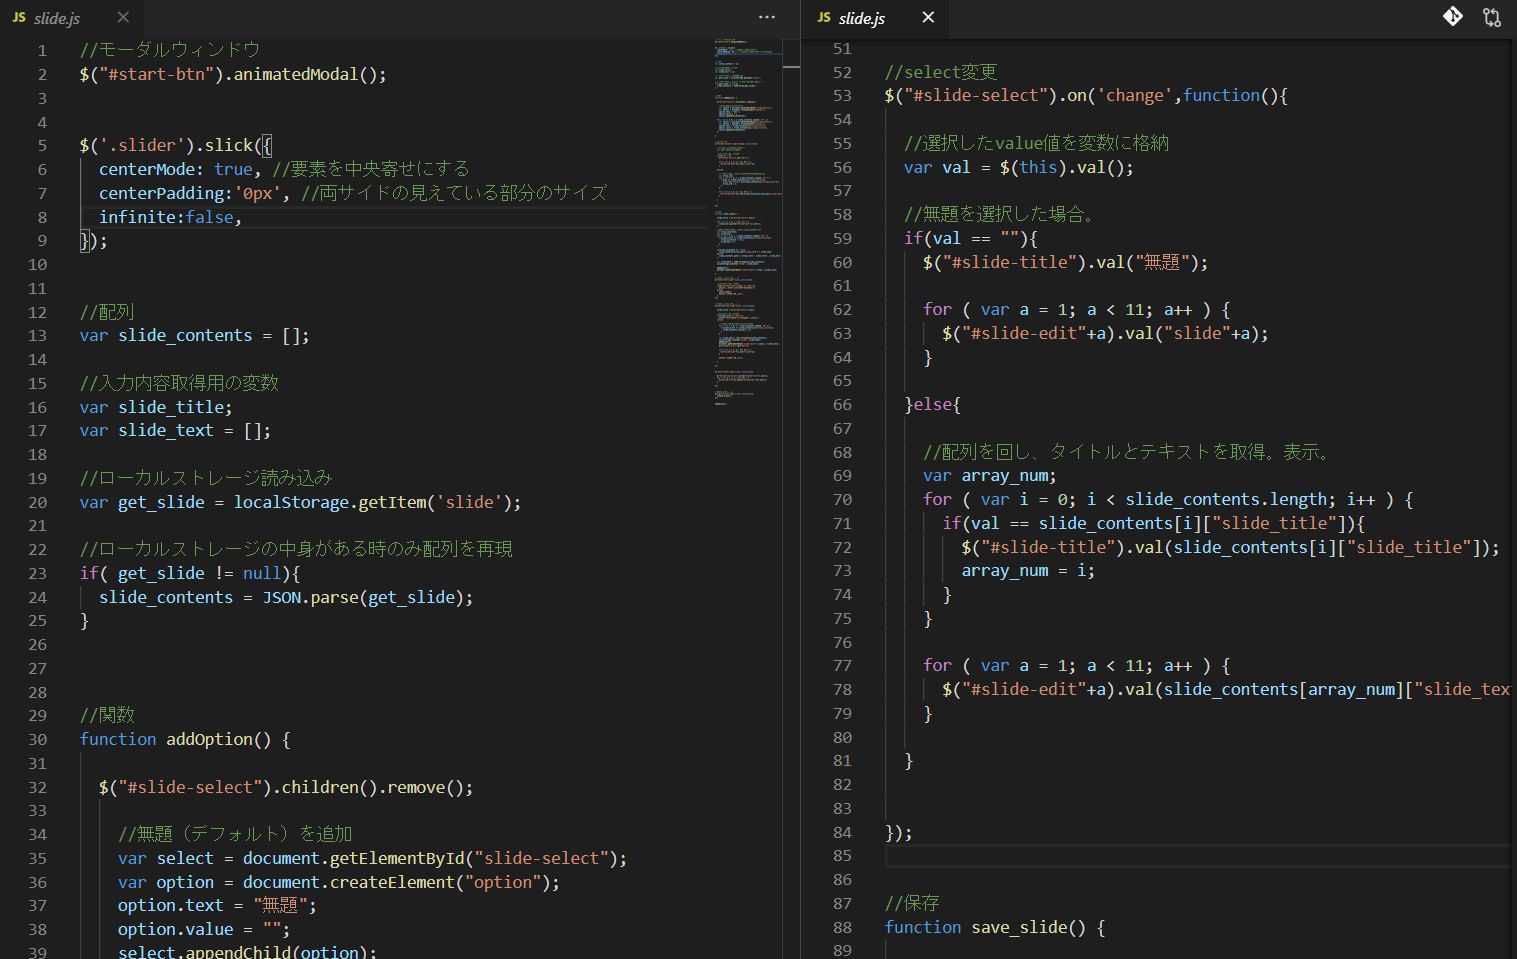Click the true value of centerMode
Viewport: 1517px width, 959px height.
[x=233, y=170]
